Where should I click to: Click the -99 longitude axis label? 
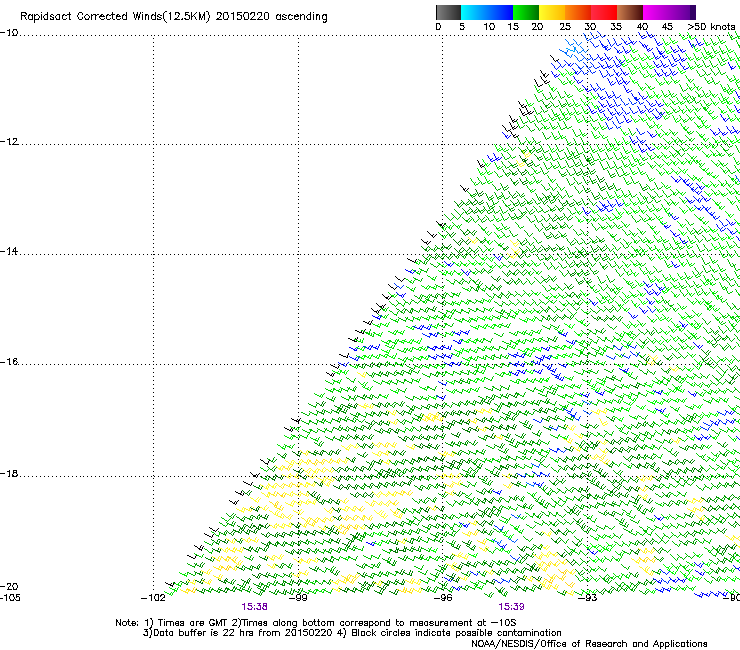coord(298,598)
